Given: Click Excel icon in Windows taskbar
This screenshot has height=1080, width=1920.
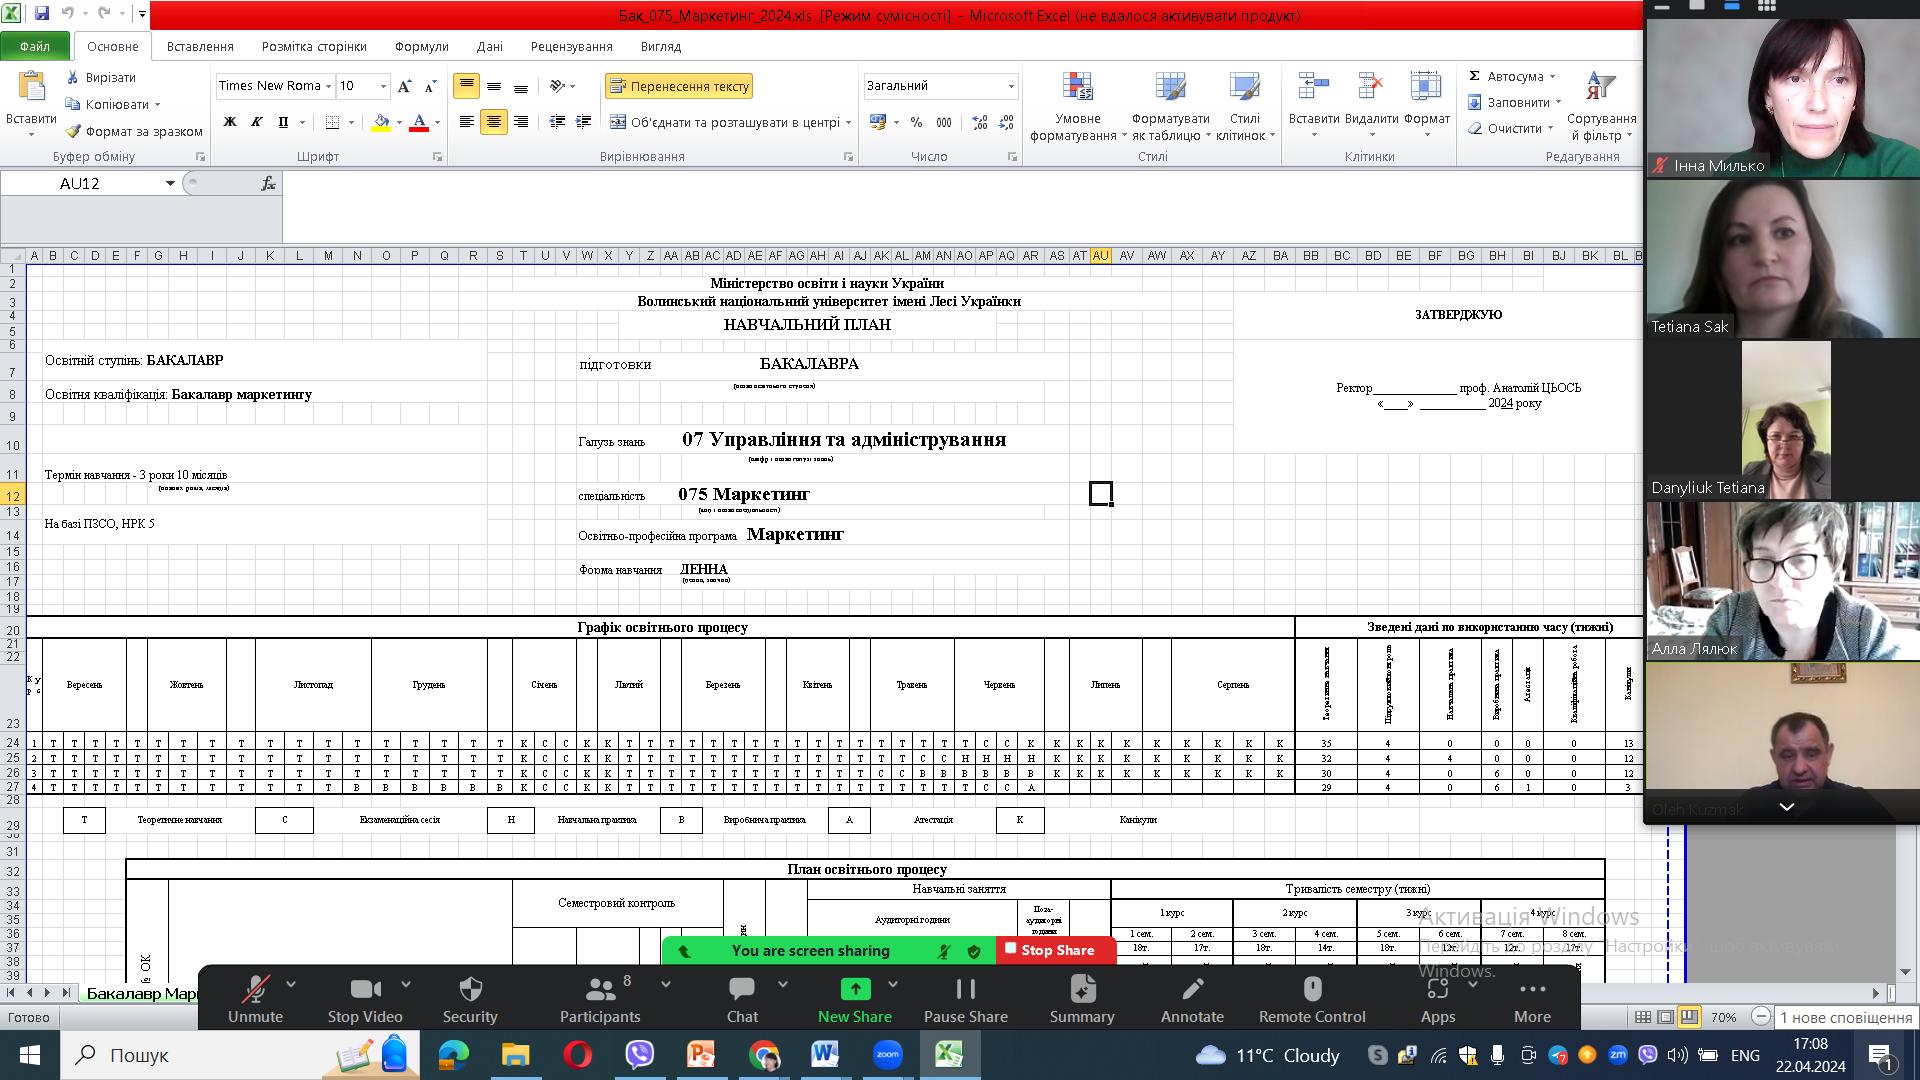Looking at the screenshot, I should [948, 1055].
